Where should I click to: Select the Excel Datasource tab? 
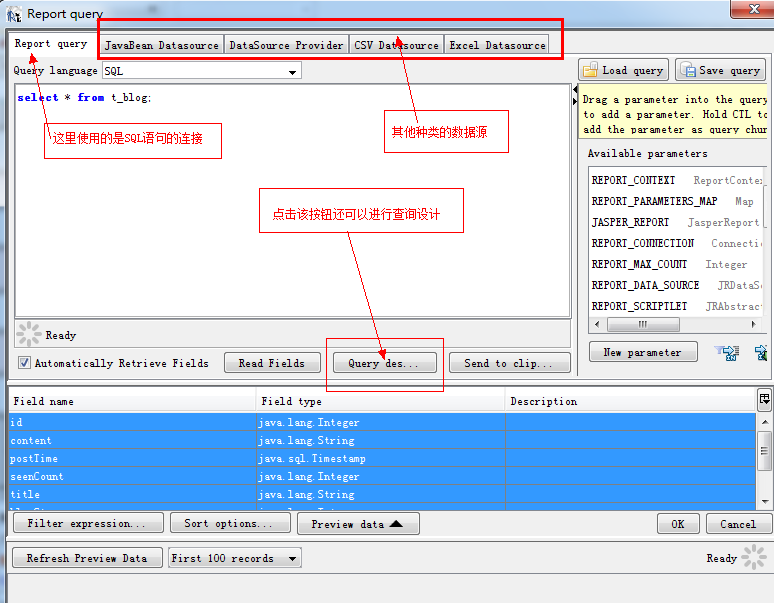[x=497, y=45]
